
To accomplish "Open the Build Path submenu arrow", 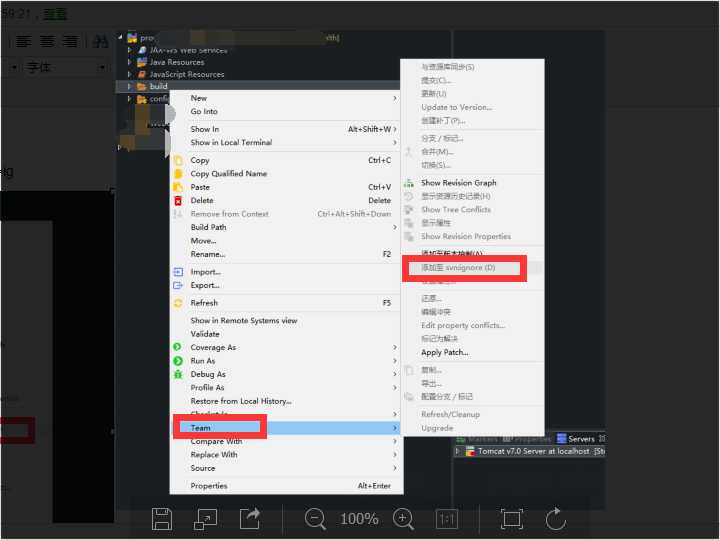I will click(395, 227).
